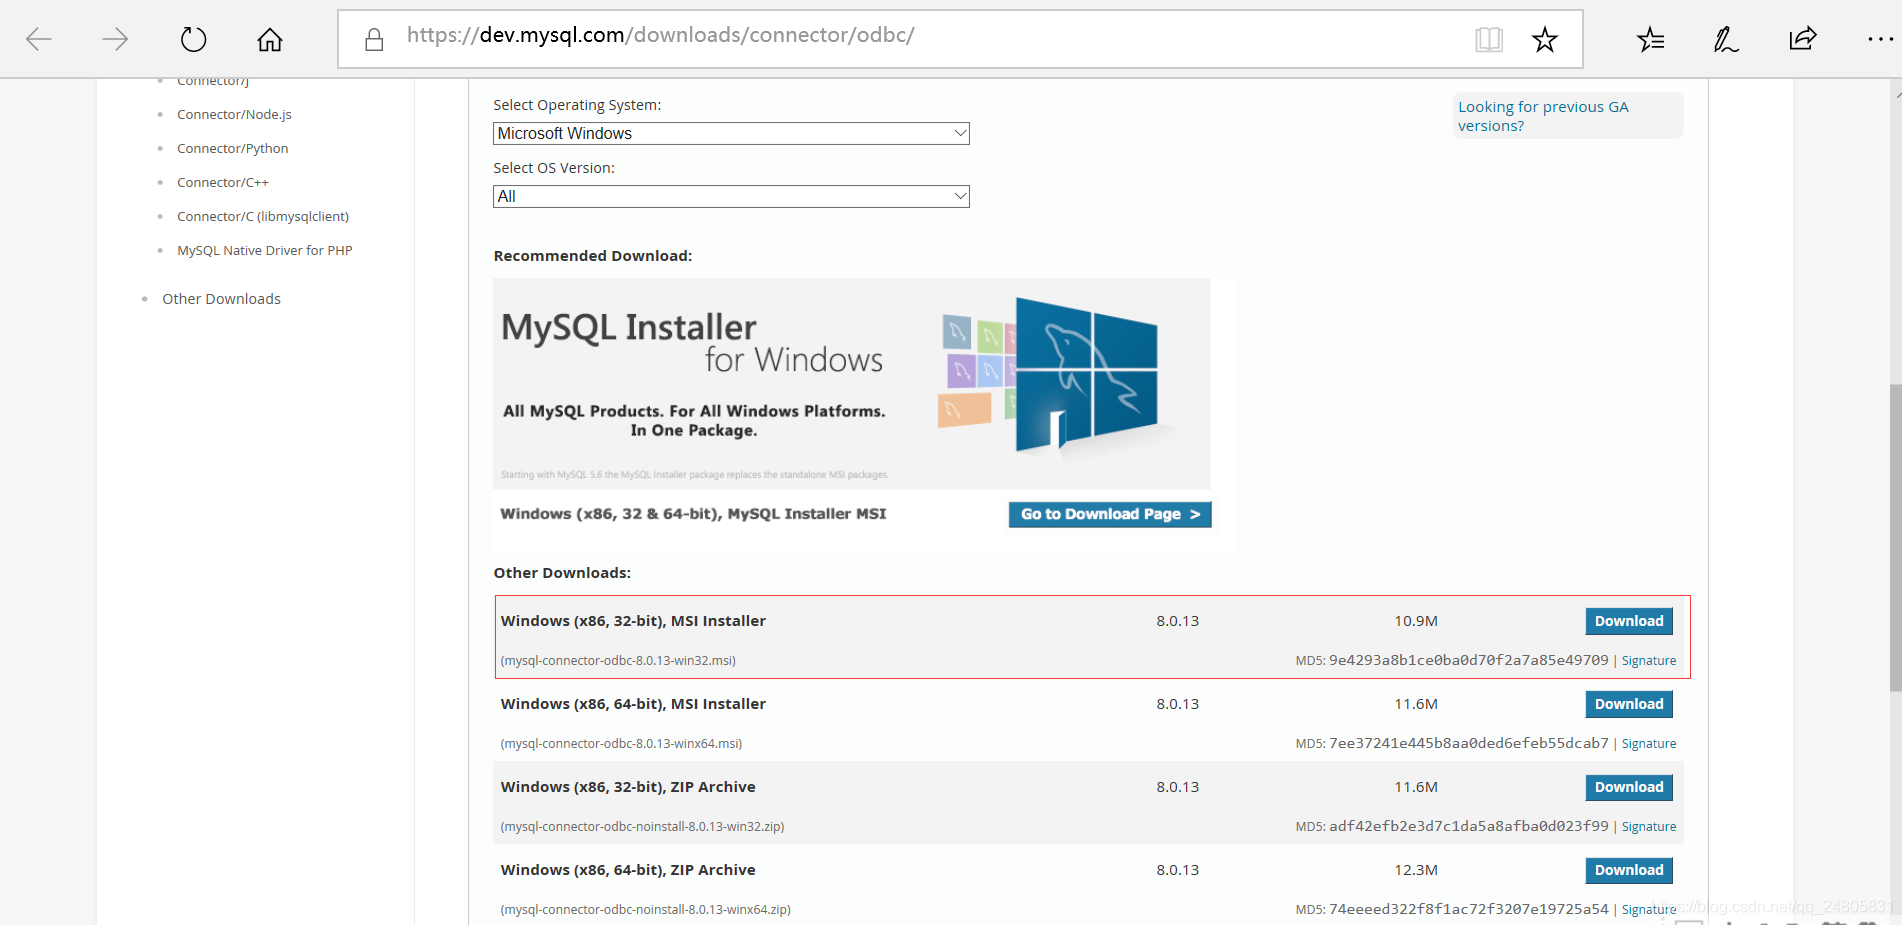The width and height of the screenshot is (1902, 925).
Task: Click the Windows (x86, 32-bit), MSI Installer title
Action: (633, 621)
